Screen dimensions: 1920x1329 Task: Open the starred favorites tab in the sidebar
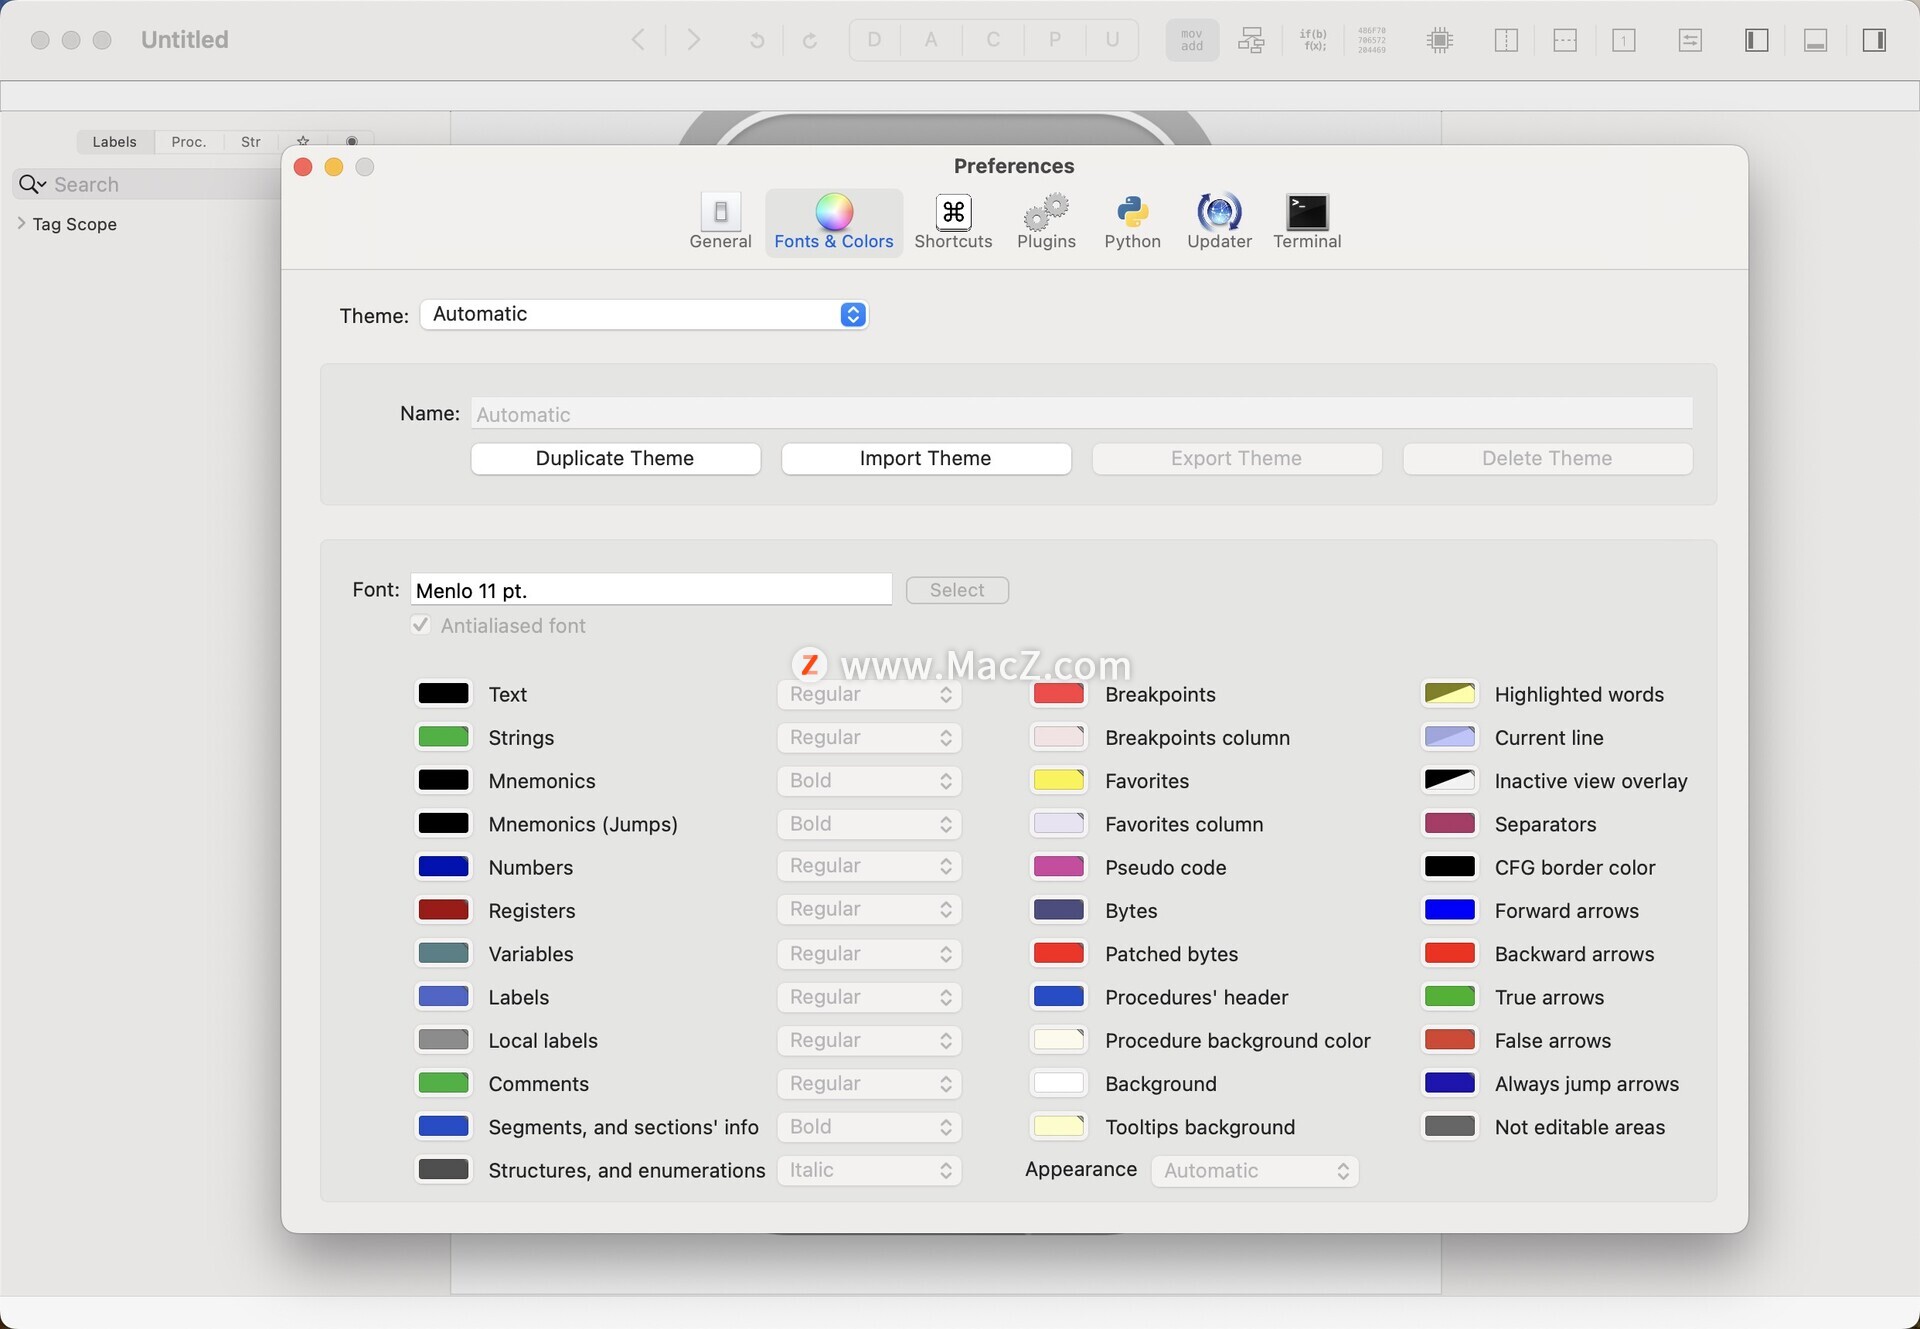tap(303, 141)
